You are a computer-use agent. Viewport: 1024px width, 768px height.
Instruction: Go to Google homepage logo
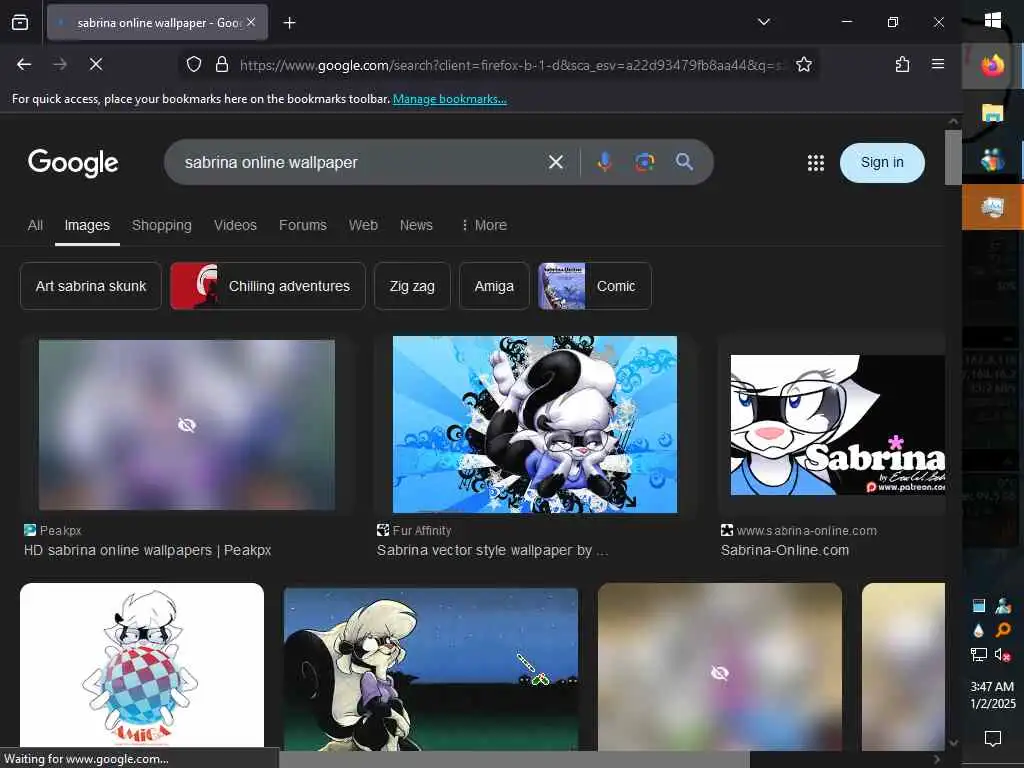tap(73, 162)
